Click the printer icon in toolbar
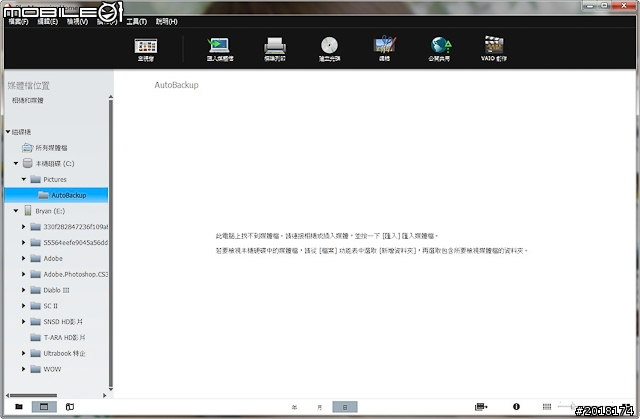 275,45
